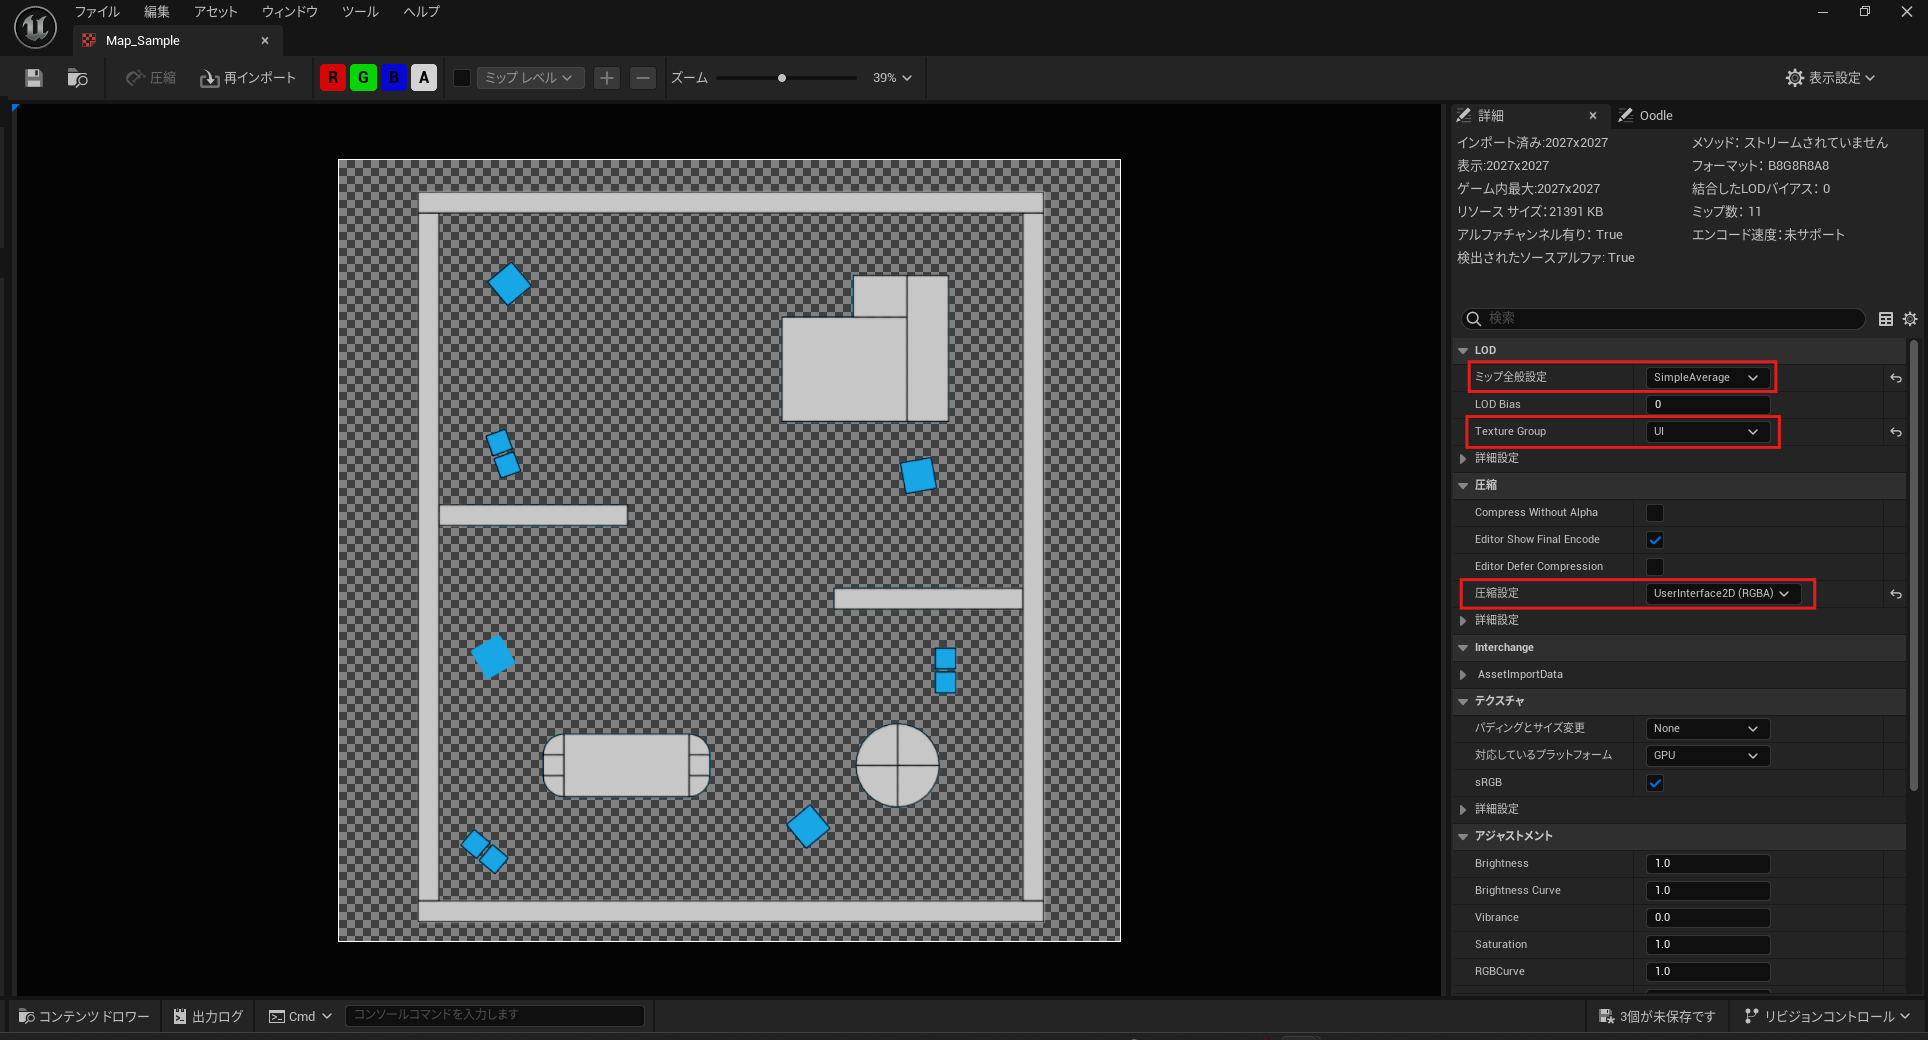Open the details panel settings gear
The height and width of the screenshot is (1040, 1928).
click(1910, 319)
